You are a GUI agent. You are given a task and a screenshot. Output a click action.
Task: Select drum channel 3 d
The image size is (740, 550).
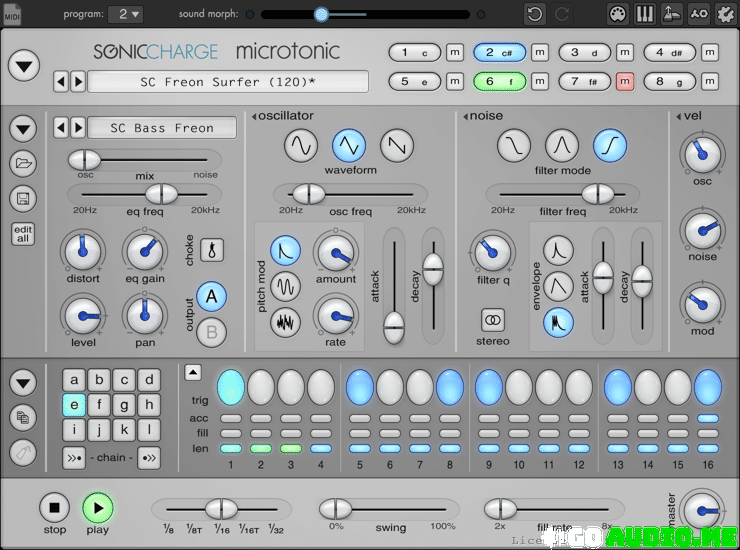pyautogui.click(x=585, y=52)
